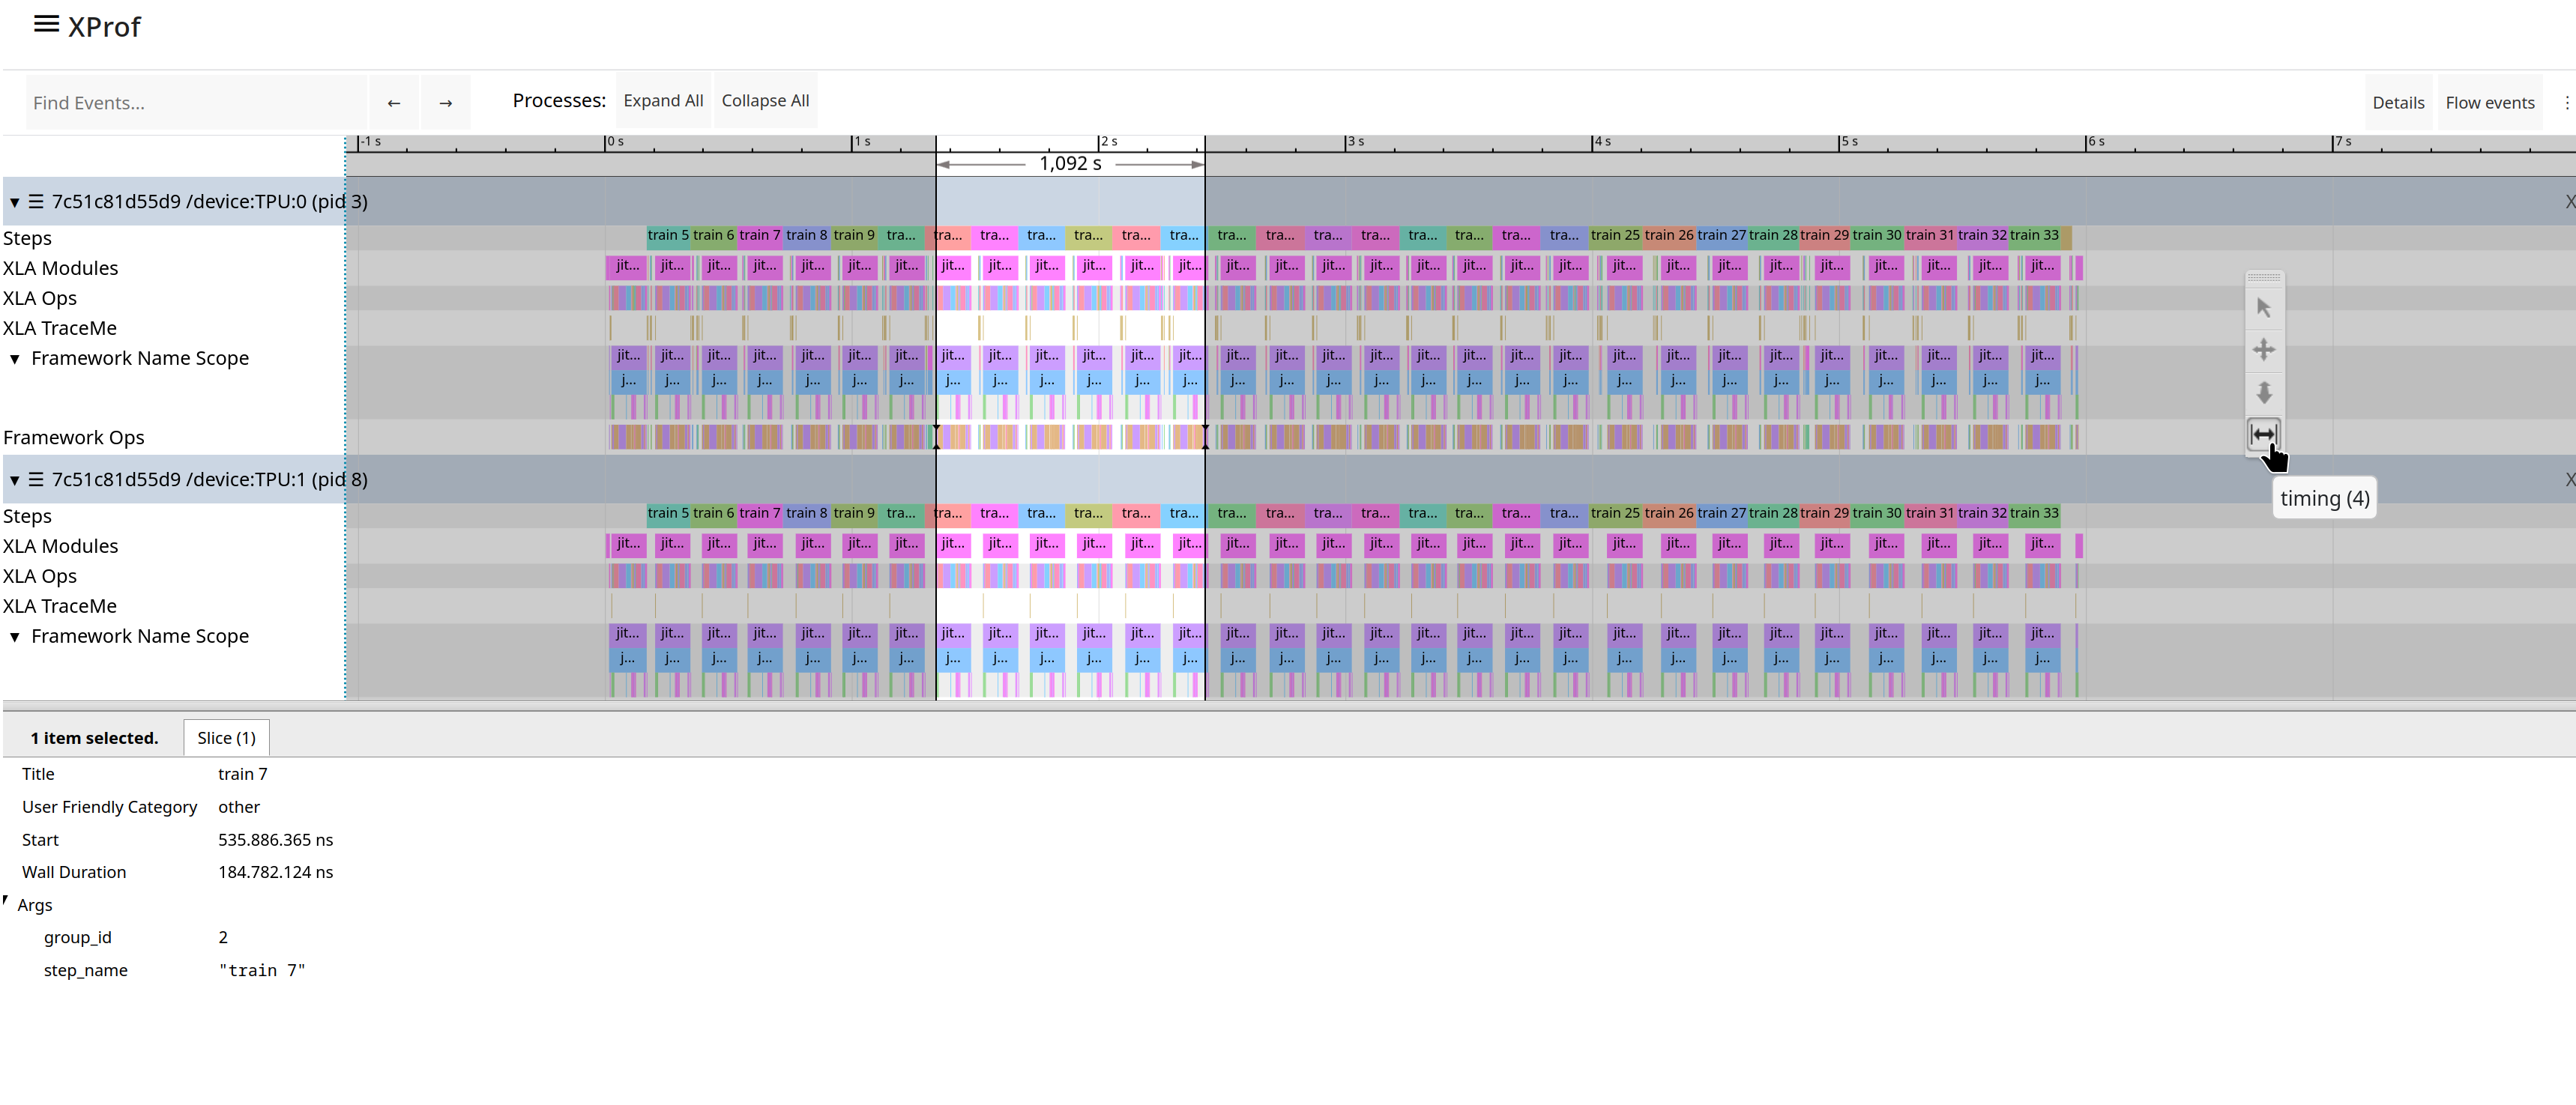Collapse the Framework Name Scope row
This screenshot has height=1105, width=2576.
14,358
